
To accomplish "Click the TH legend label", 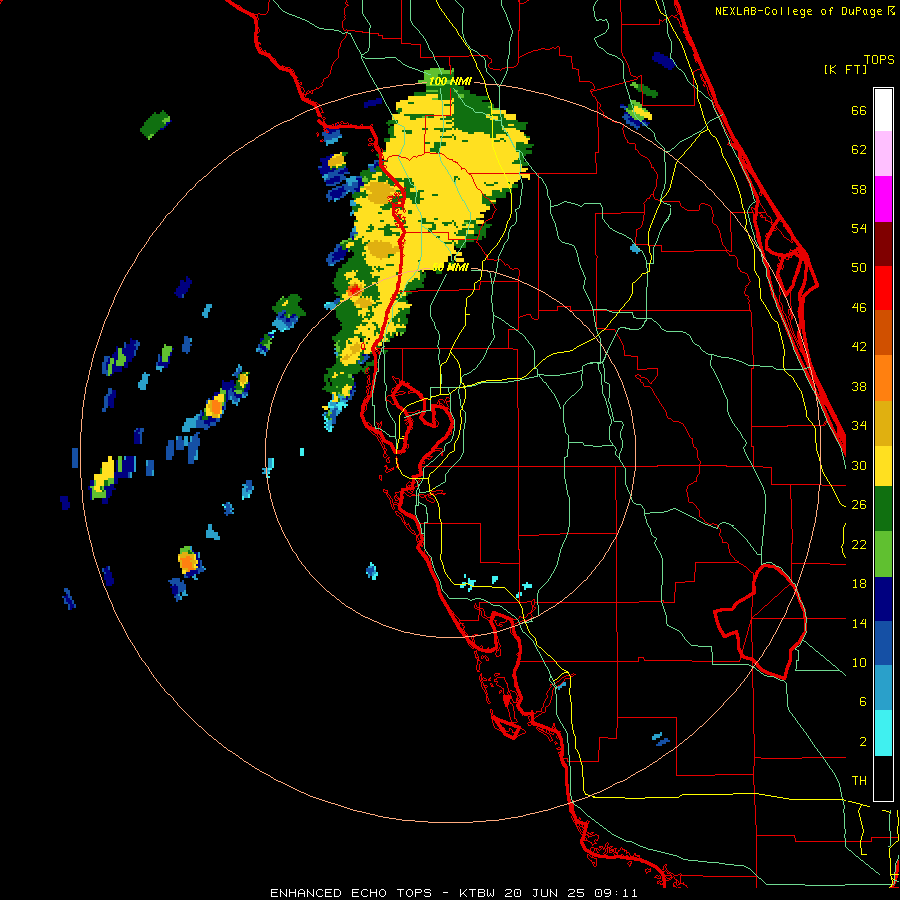I will (x=859, y=780).
